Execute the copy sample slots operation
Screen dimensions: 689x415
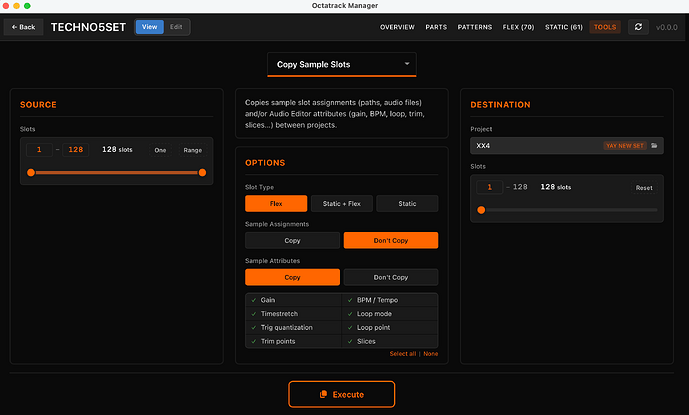[x=341, y=394]
